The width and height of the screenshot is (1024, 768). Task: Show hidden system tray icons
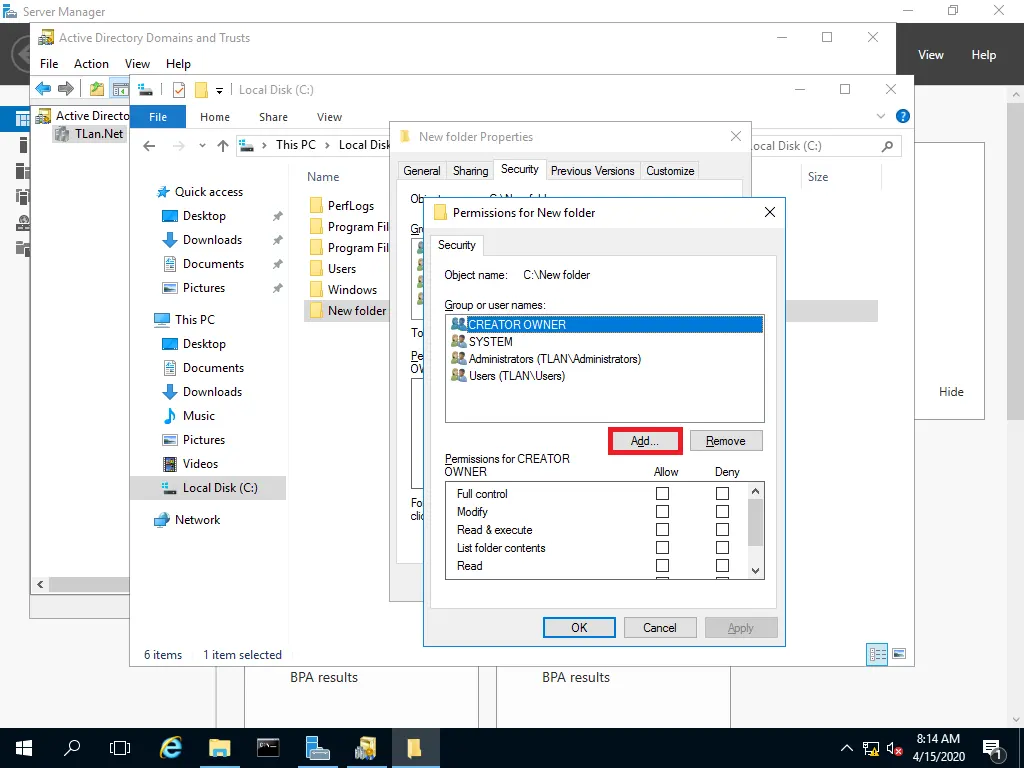[846, 748]
